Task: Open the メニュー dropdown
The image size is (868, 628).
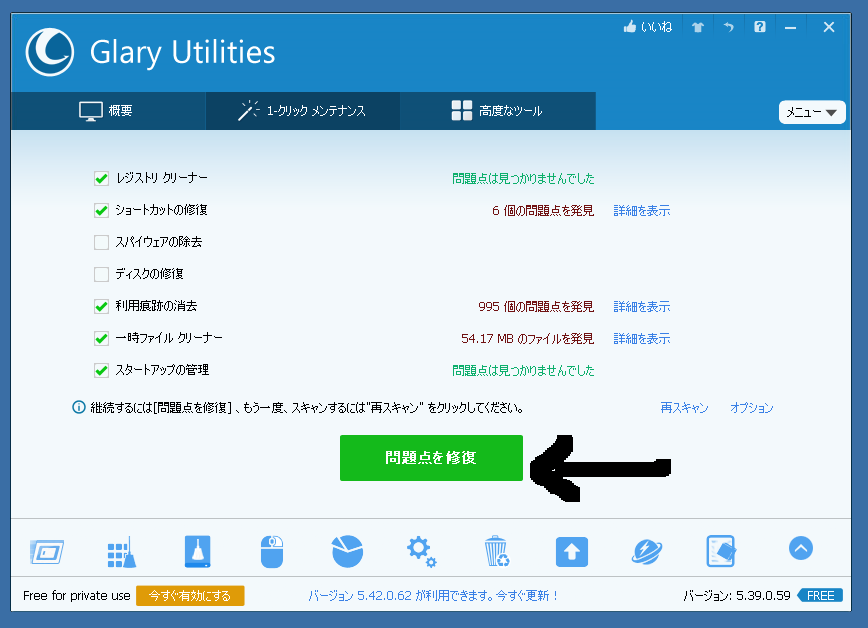Action: (812, 112)
